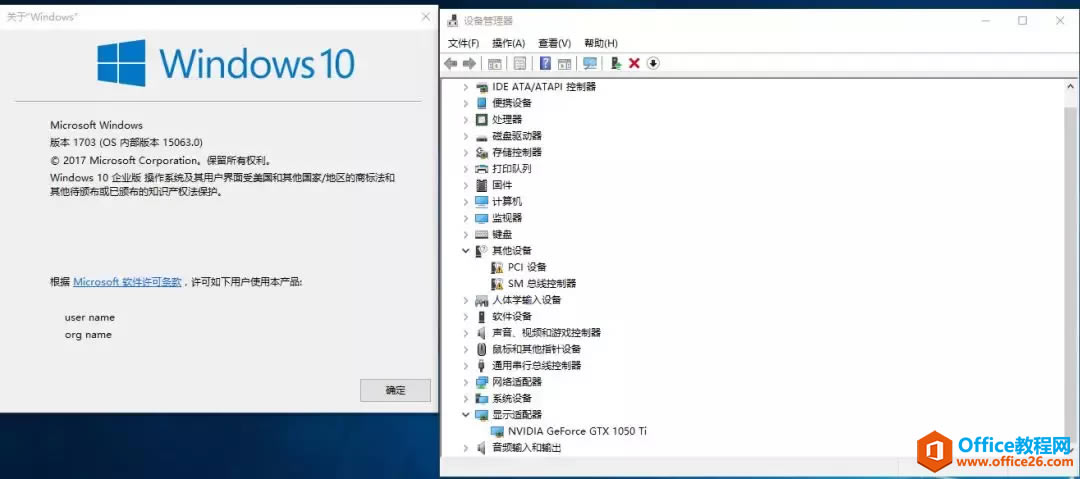Select the 网络适配器 network adapter icon
1080x479 pixels.
click(x=481, y=382)
